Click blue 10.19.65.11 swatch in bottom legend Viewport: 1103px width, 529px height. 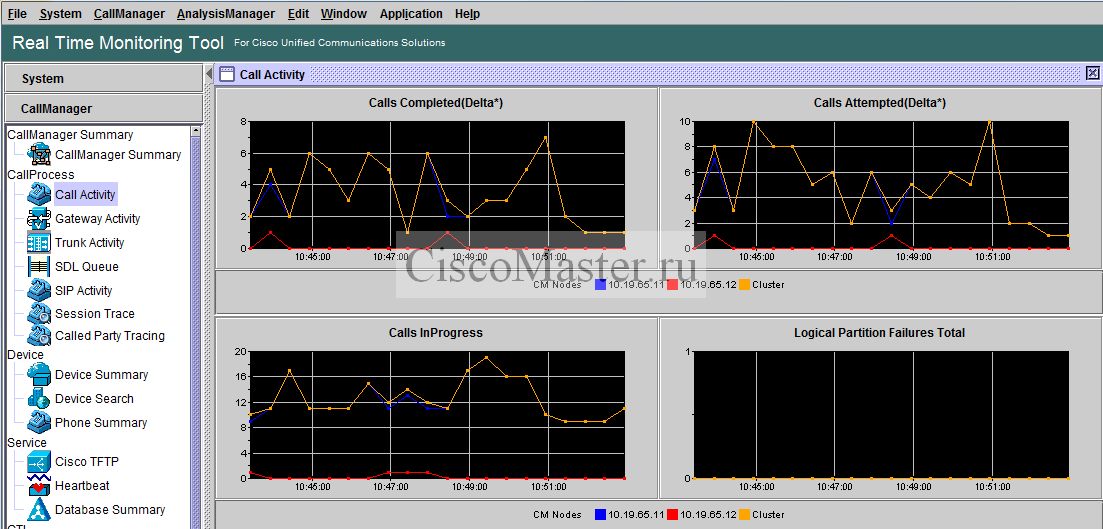(600, 514)
